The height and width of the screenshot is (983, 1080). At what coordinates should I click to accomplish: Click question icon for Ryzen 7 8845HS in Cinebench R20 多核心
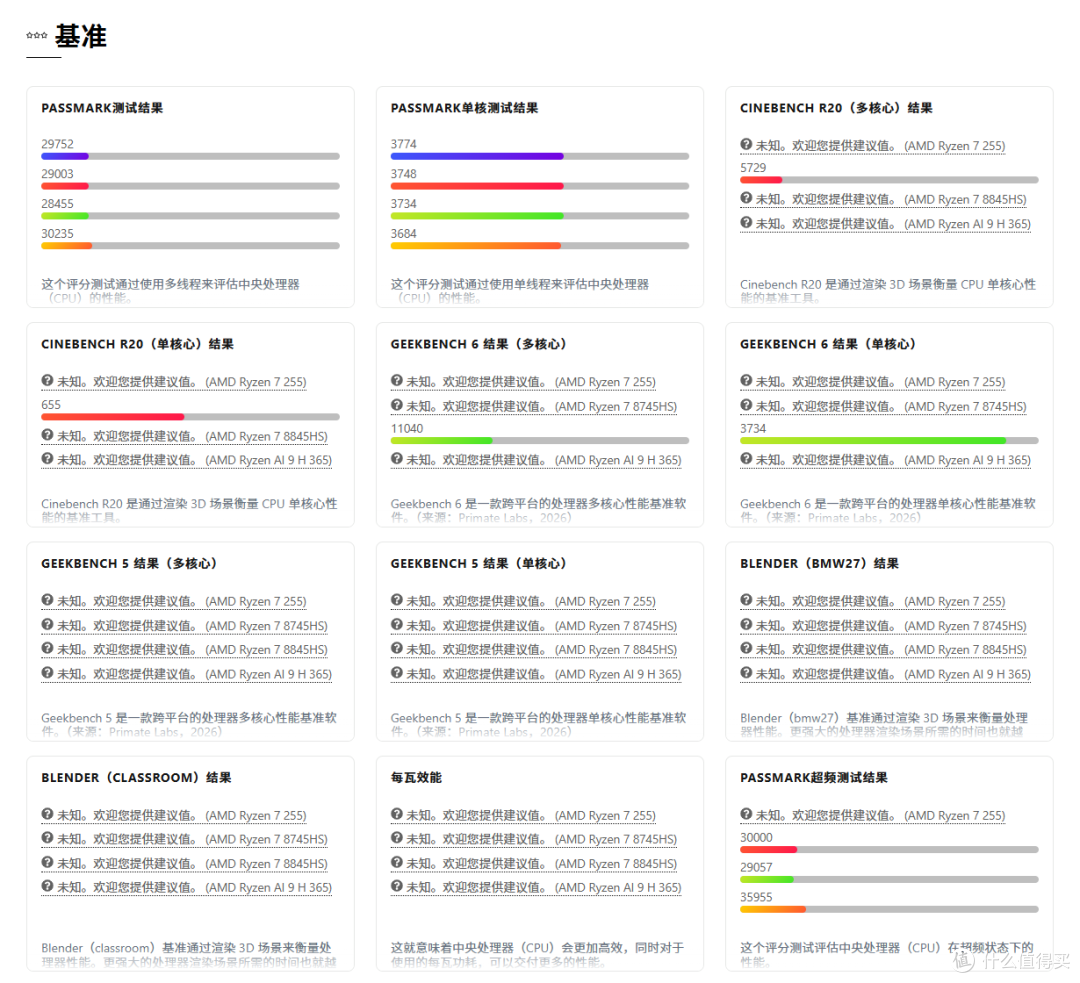746,198
